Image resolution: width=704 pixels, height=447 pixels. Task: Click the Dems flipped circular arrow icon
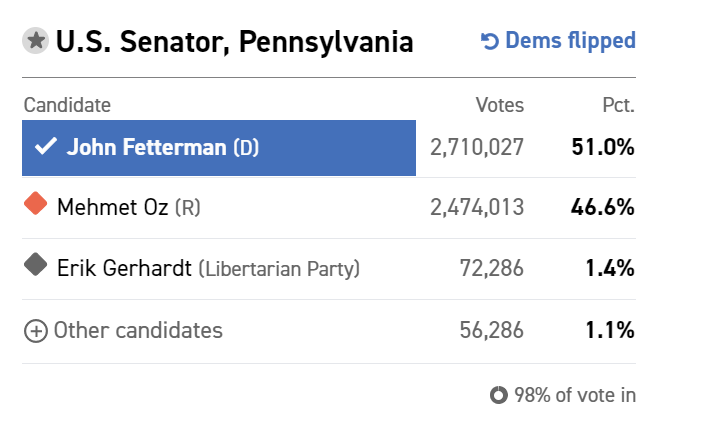pos(490,41)
